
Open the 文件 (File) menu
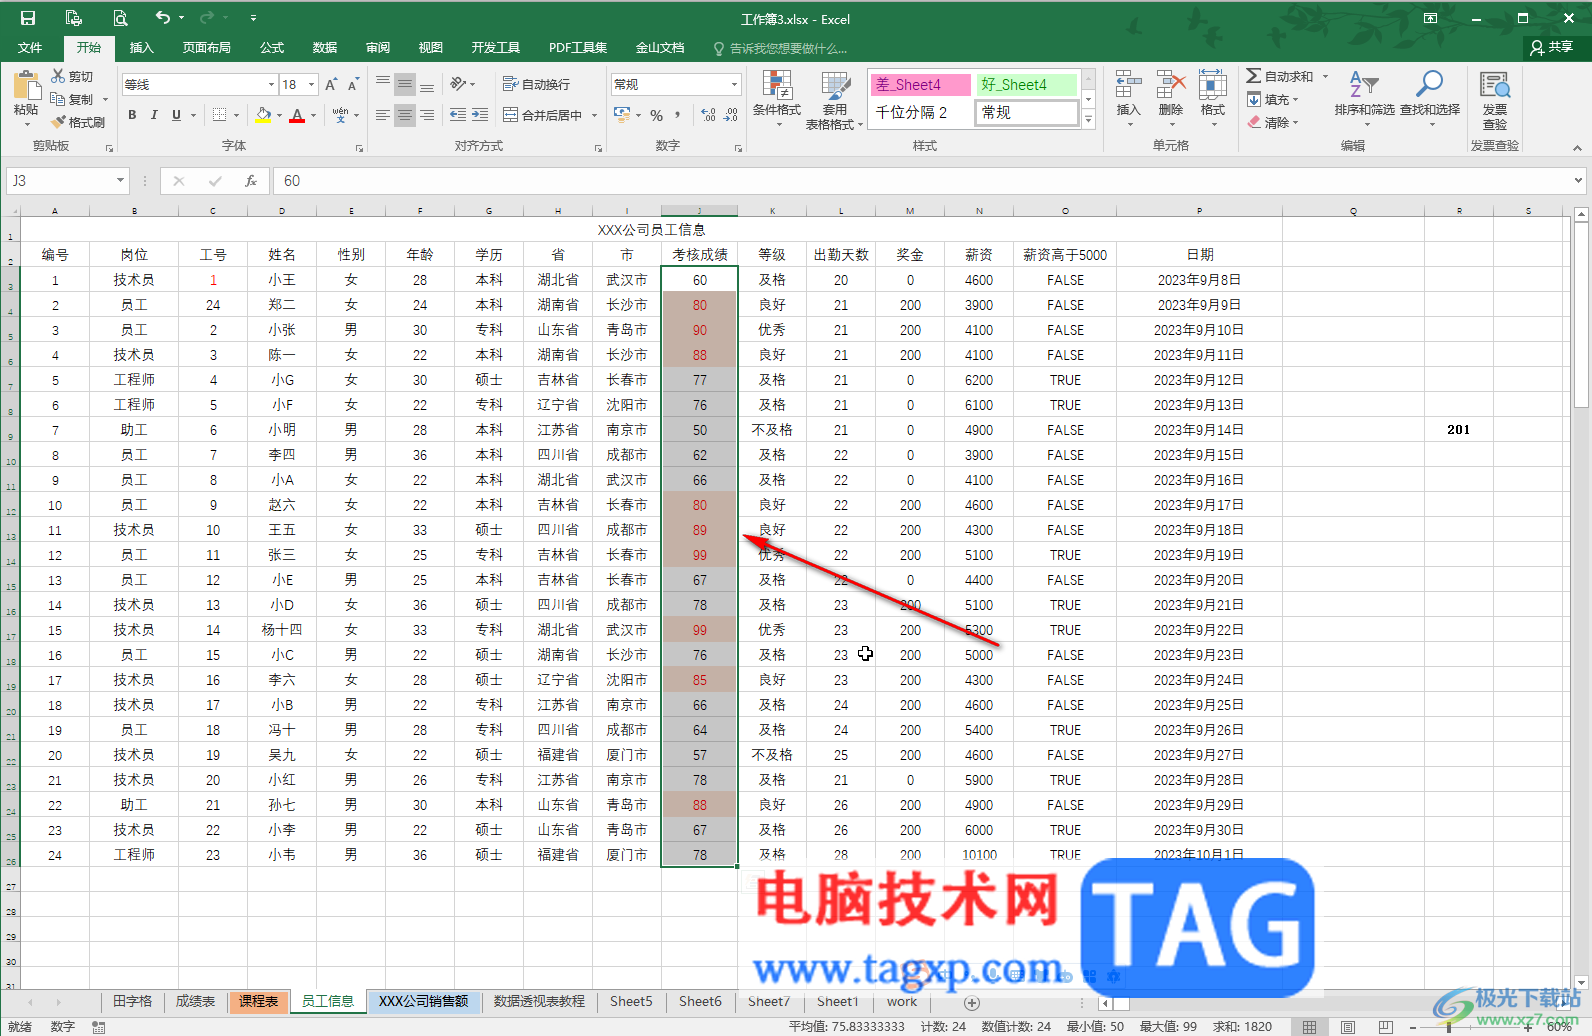click(x=30, y=48)
